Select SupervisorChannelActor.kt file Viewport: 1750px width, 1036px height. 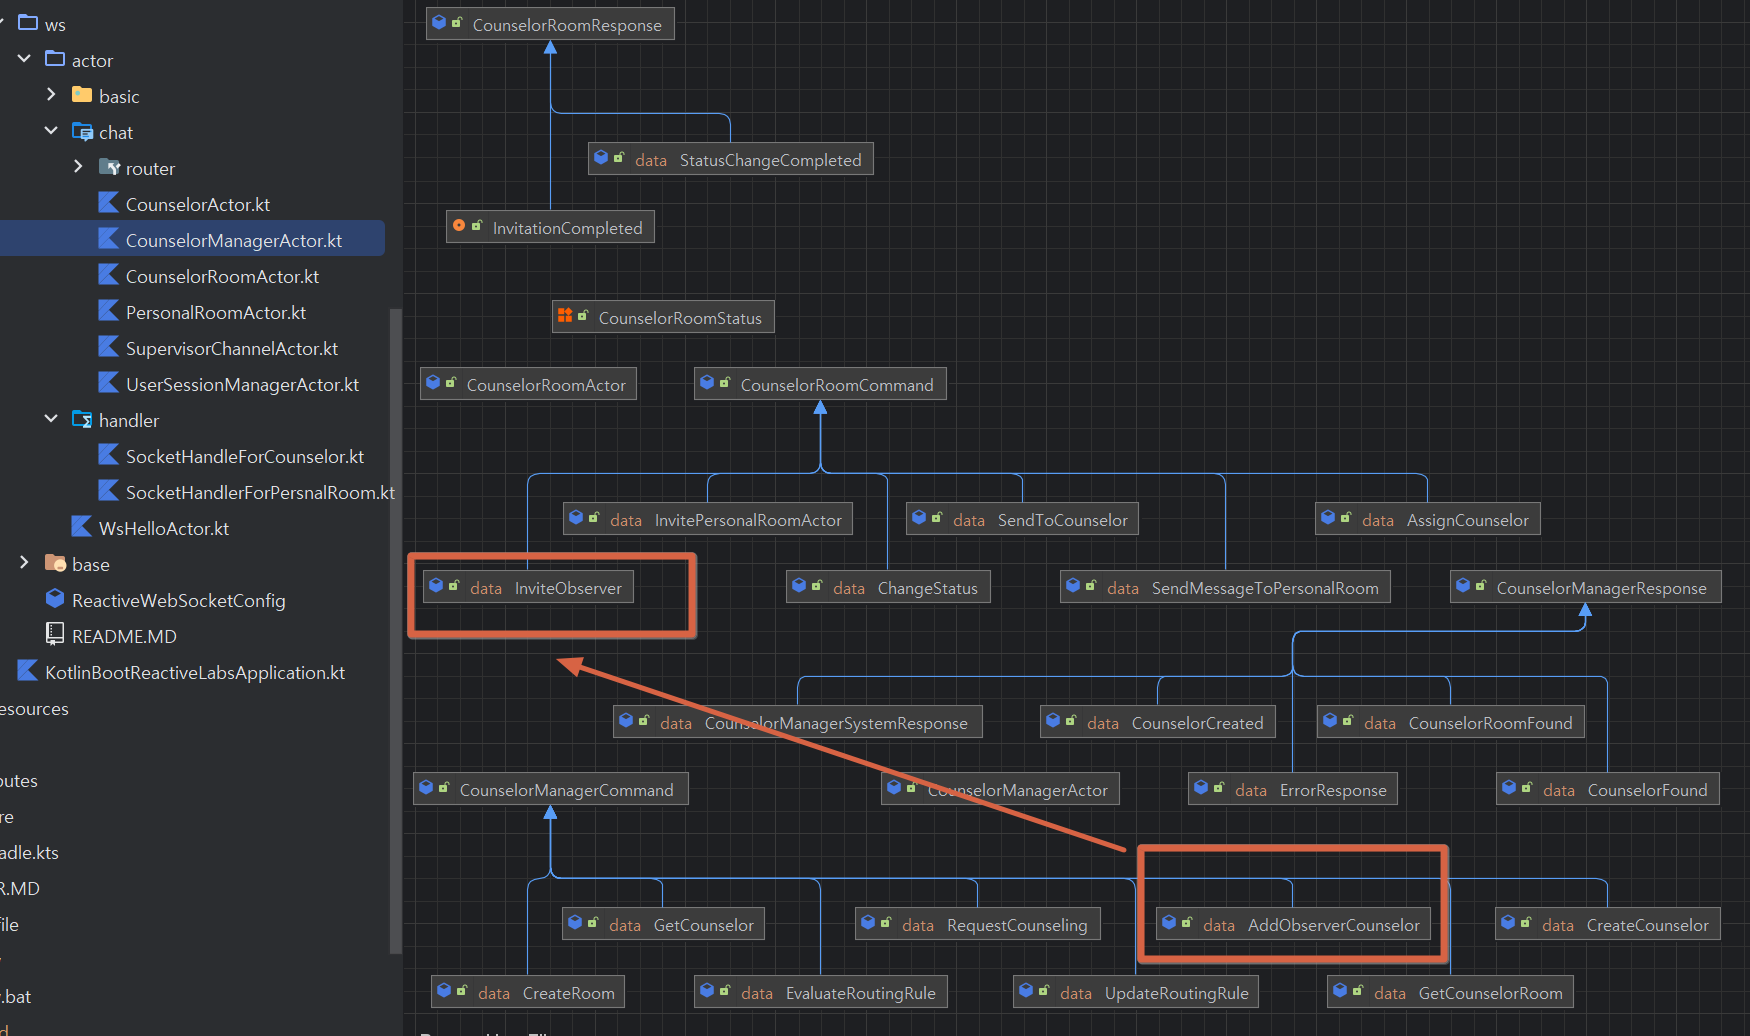tap(231, 348)
